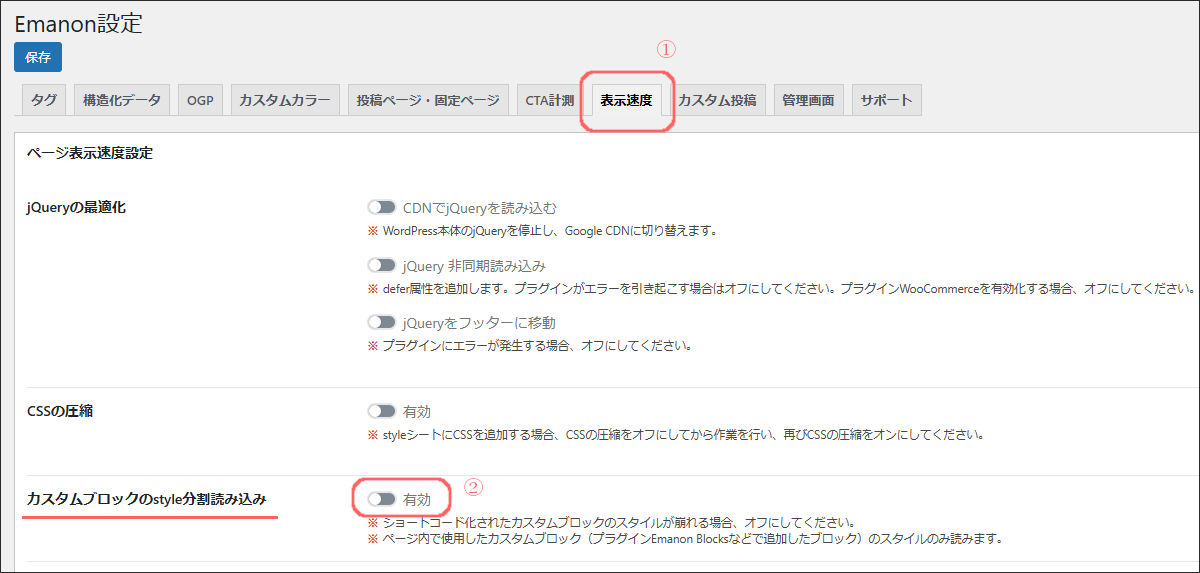Toggle カスタムブロックのstyle分割読み込み 有効 switch
Screen dimensions: 1200x573
tap(381, 499)
